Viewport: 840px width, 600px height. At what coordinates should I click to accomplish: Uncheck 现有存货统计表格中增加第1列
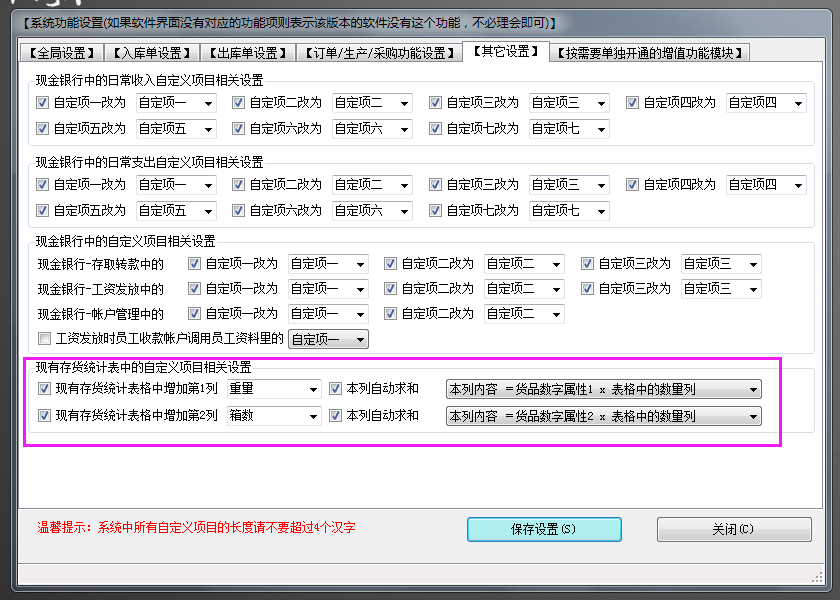coord(44,388)
